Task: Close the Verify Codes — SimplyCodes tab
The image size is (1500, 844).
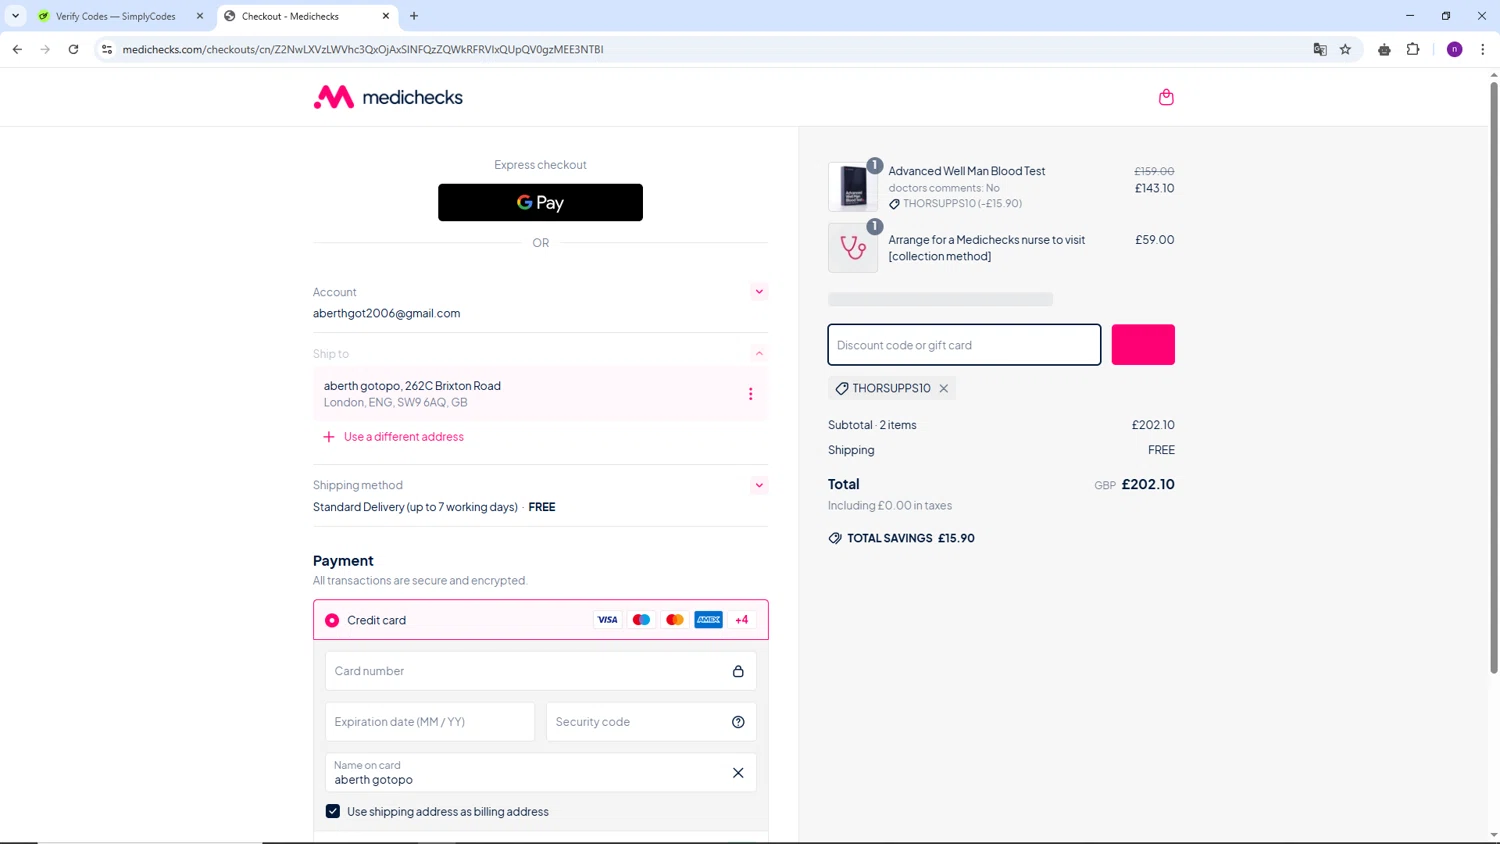Action: tap(200, 16)
